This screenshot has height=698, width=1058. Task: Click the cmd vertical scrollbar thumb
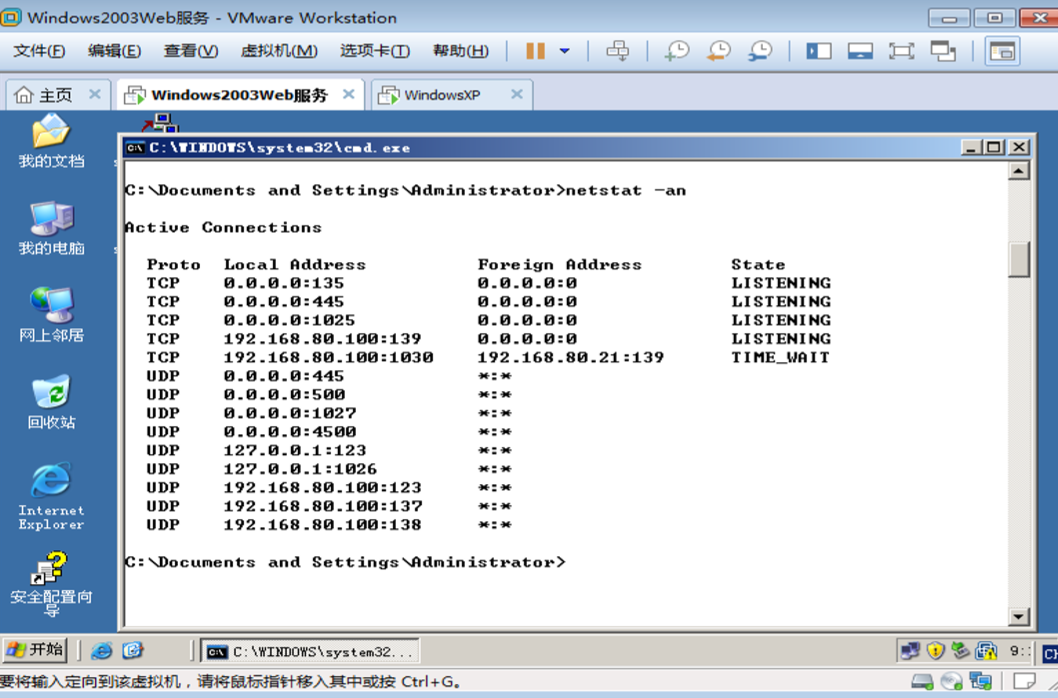point(1019,259)
